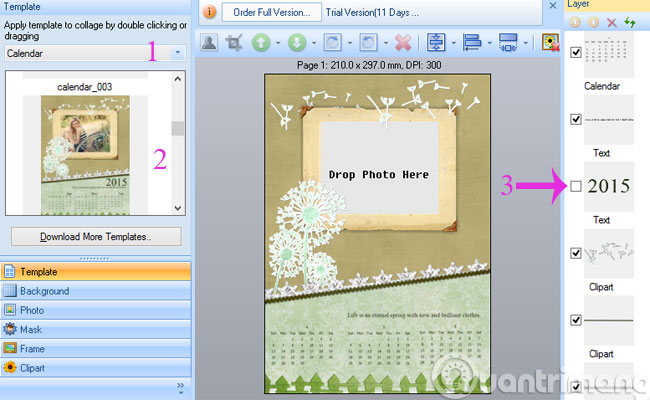Delete layer with red X in Layer panel
This screenshot has width=650, height=400.
tap(612, 22)
